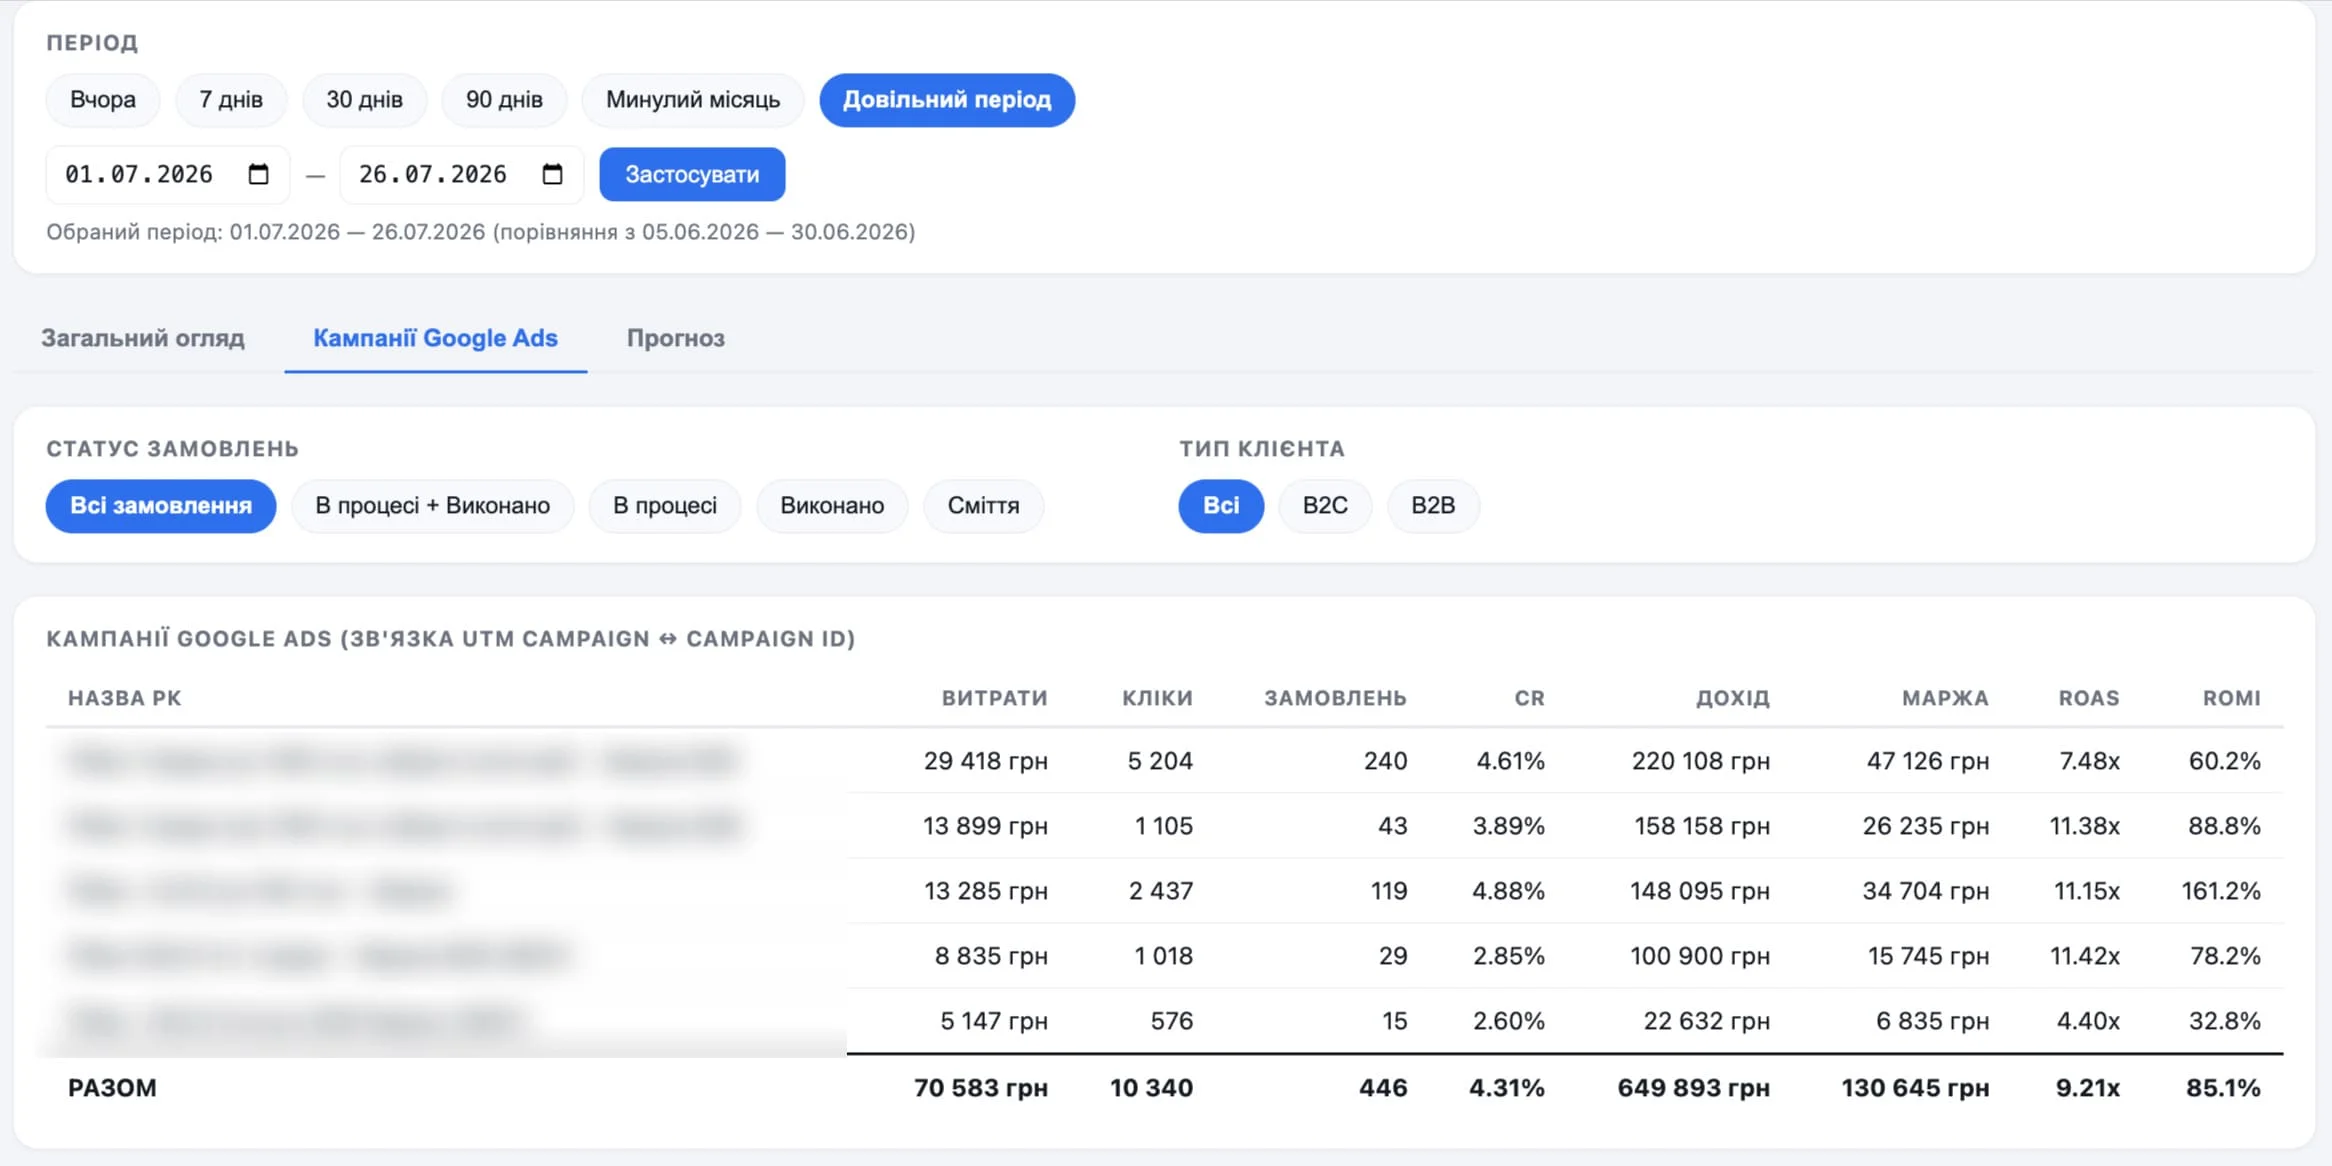This screenshot has width=2332, height=1166.
Task: Click the 2.60% CR value
Action: [1508, 1021]
